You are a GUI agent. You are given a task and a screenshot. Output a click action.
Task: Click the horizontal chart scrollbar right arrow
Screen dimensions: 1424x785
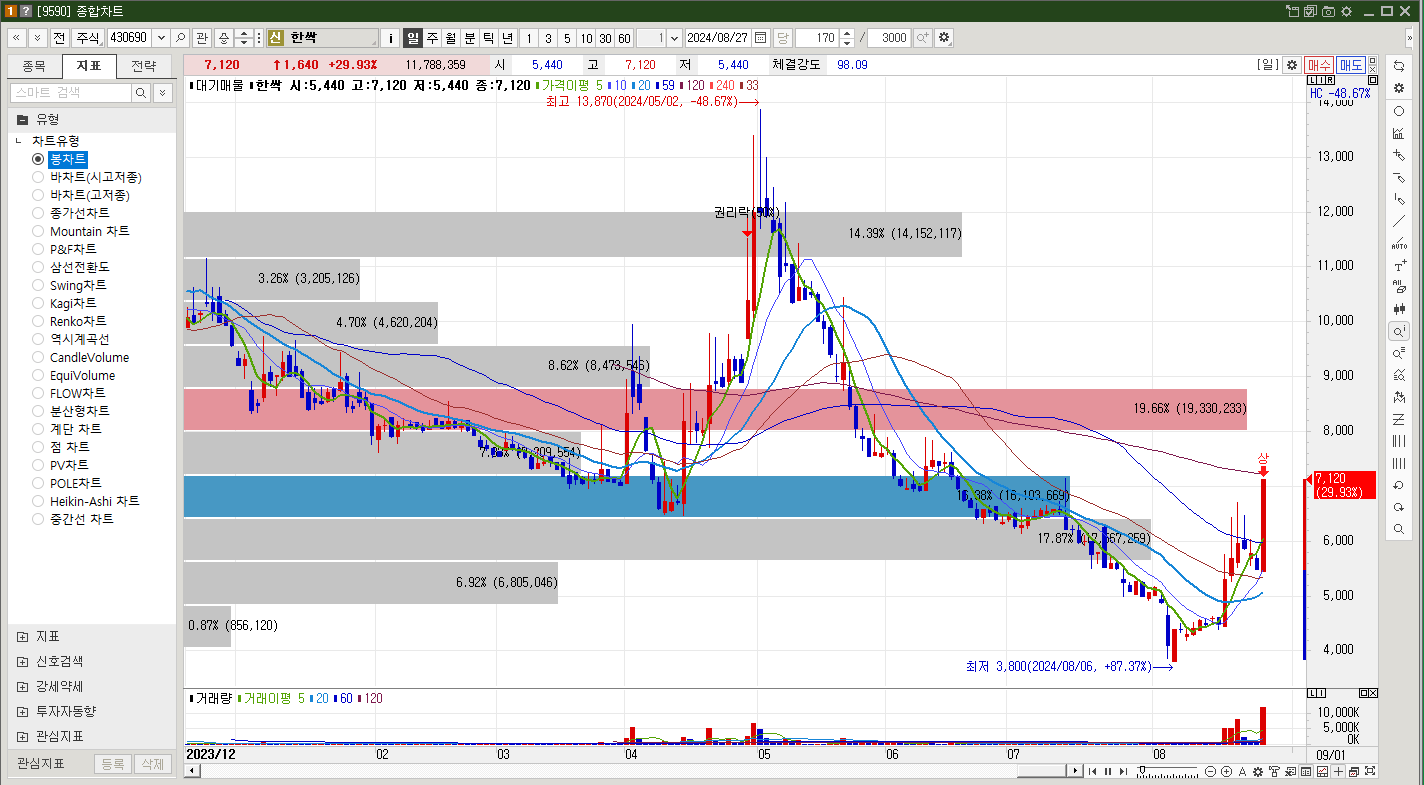point(1075,771)
